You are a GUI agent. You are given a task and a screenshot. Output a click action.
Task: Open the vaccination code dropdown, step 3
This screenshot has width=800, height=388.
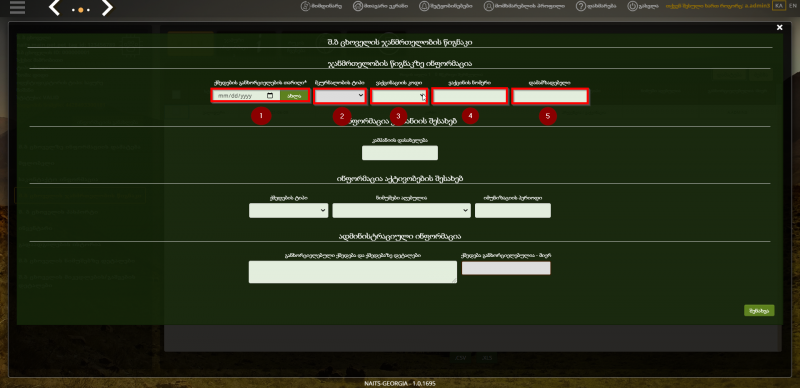click(398, 95)
